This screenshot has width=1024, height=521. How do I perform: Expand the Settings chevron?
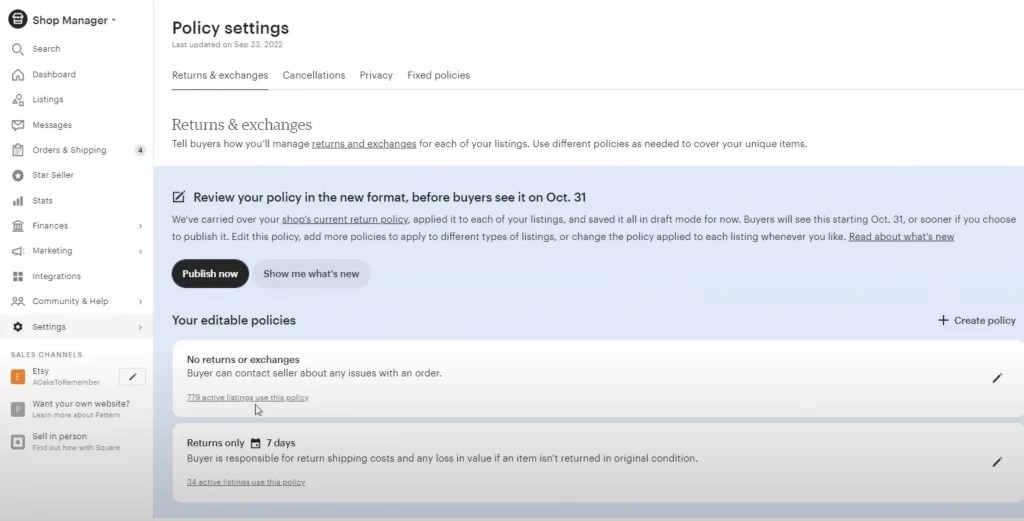click(140, 327)
